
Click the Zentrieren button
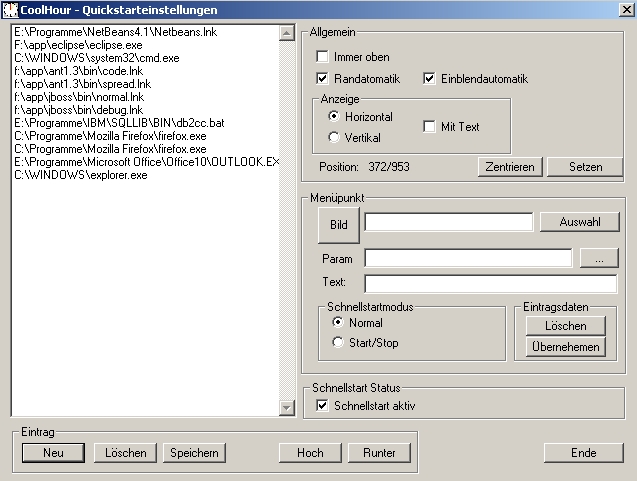[510, 167]
